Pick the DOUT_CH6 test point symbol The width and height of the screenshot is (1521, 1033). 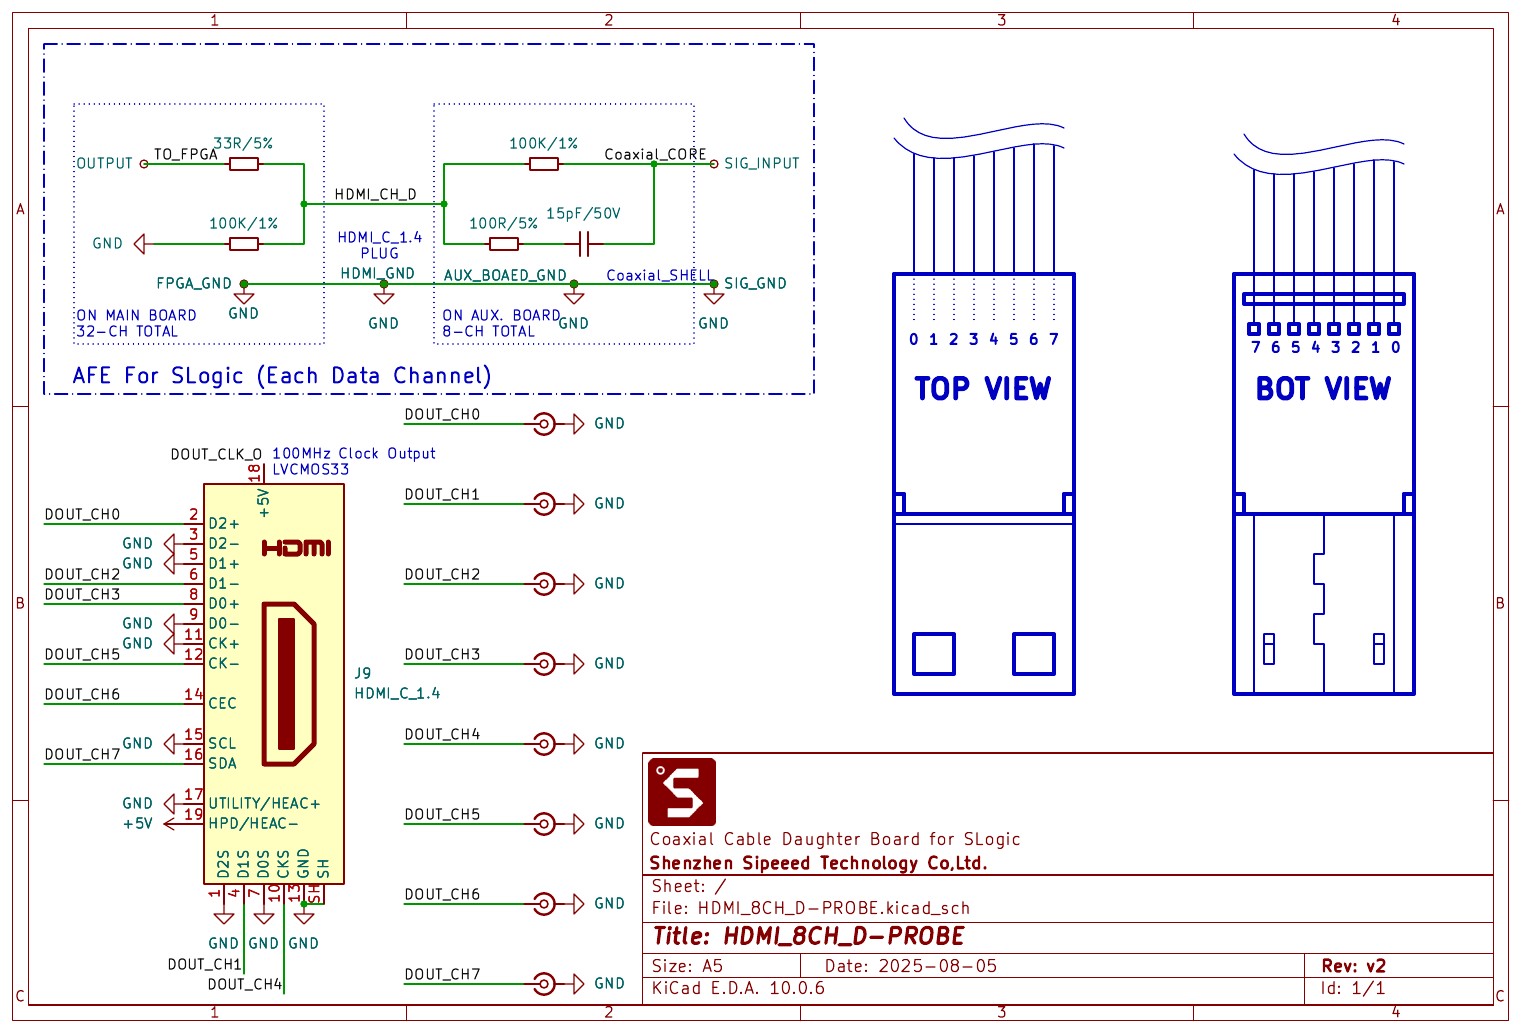point(544,904)
